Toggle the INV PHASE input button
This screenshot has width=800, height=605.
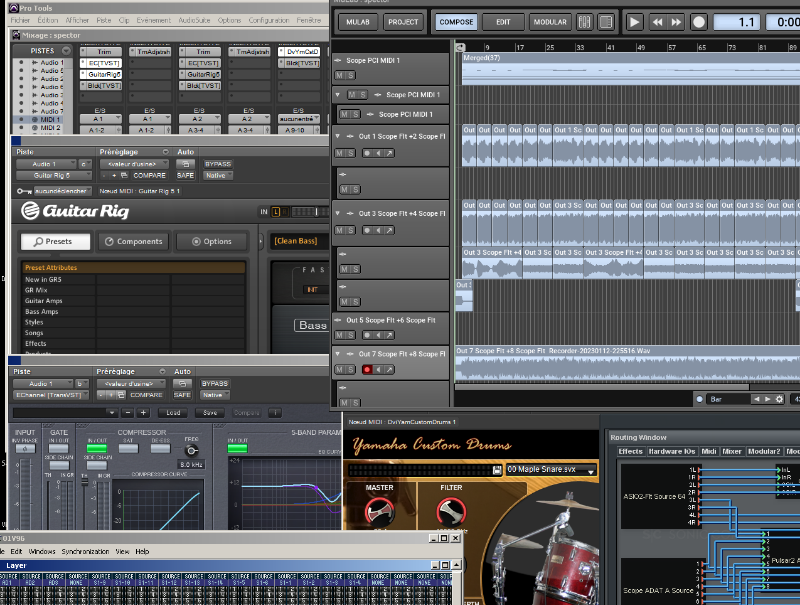[25, 448]
